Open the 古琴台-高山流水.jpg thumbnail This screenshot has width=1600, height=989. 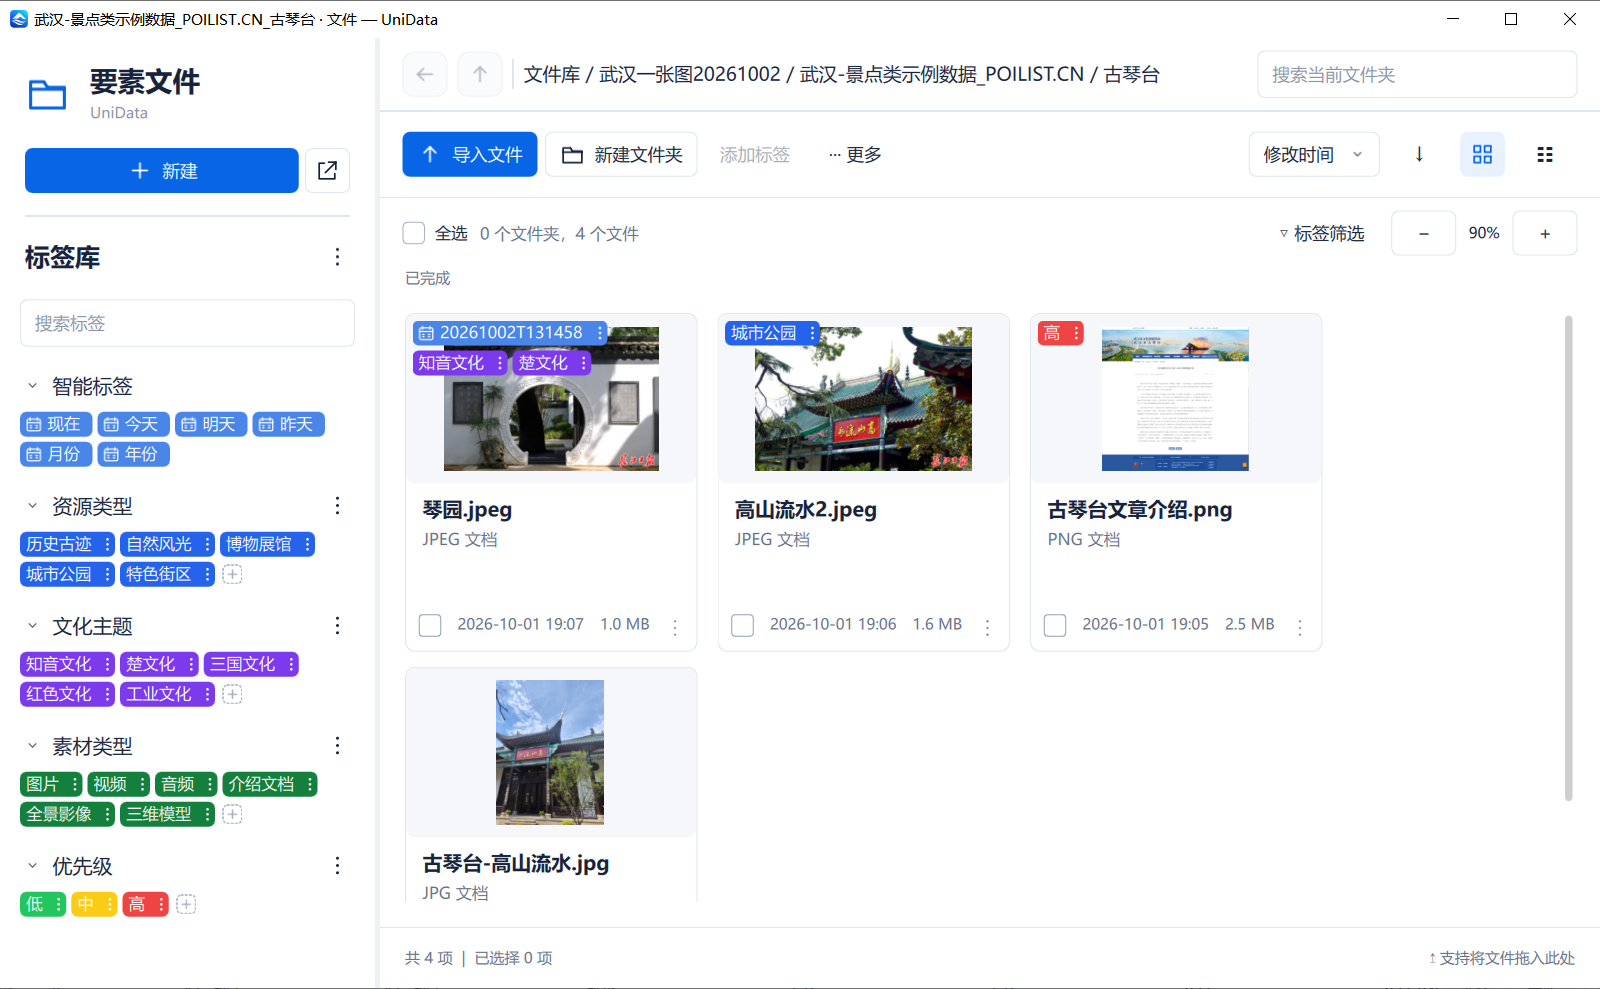click(x=550, y=752)
